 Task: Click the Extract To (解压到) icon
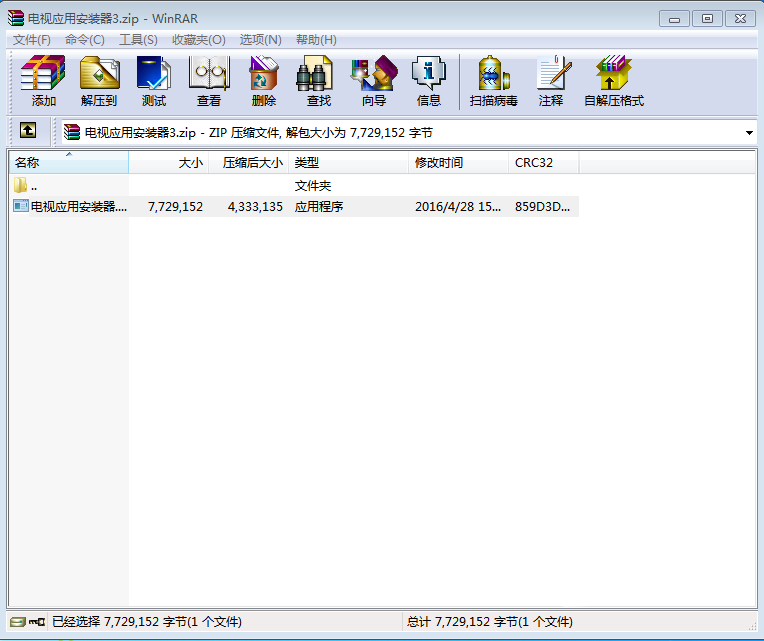[99, 73]
